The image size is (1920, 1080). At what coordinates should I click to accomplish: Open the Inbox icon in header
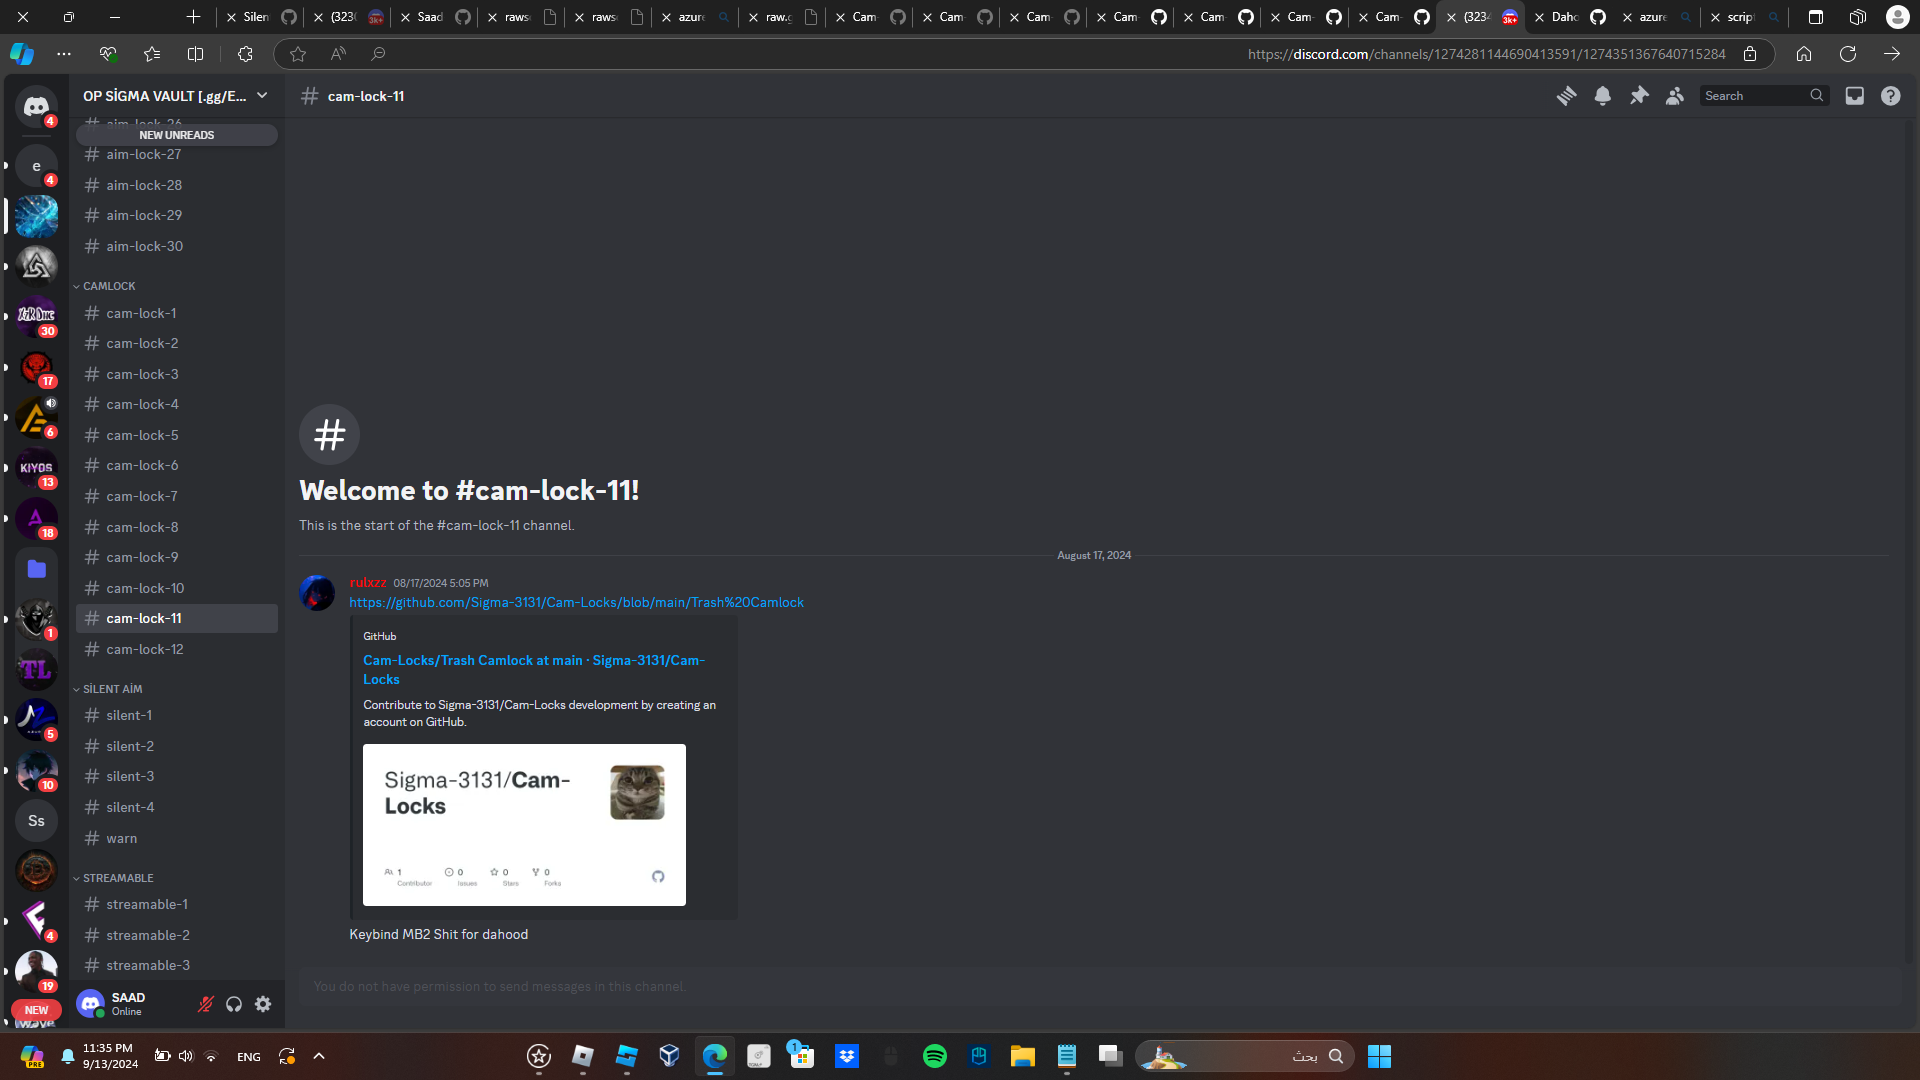point(1854,96)
